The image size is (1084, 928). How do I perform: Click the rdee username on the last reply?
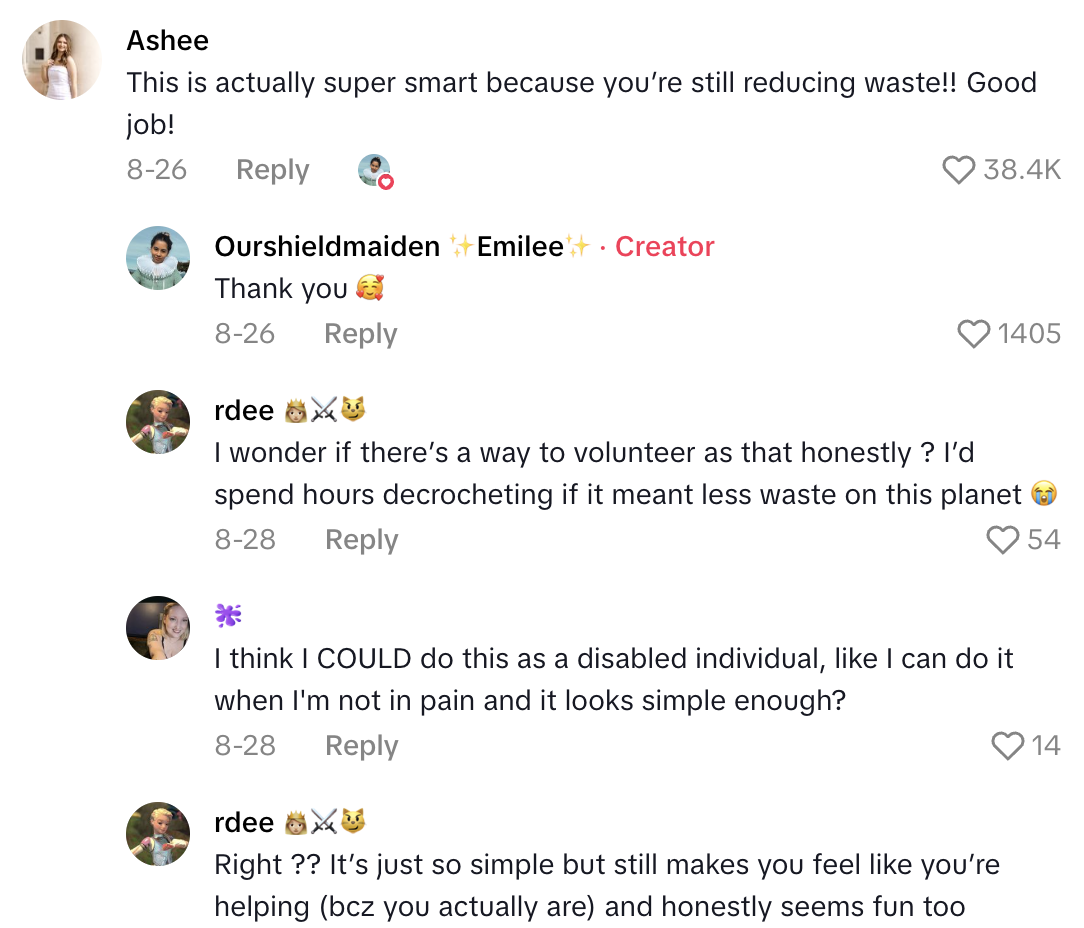click(x=244, y=822)
